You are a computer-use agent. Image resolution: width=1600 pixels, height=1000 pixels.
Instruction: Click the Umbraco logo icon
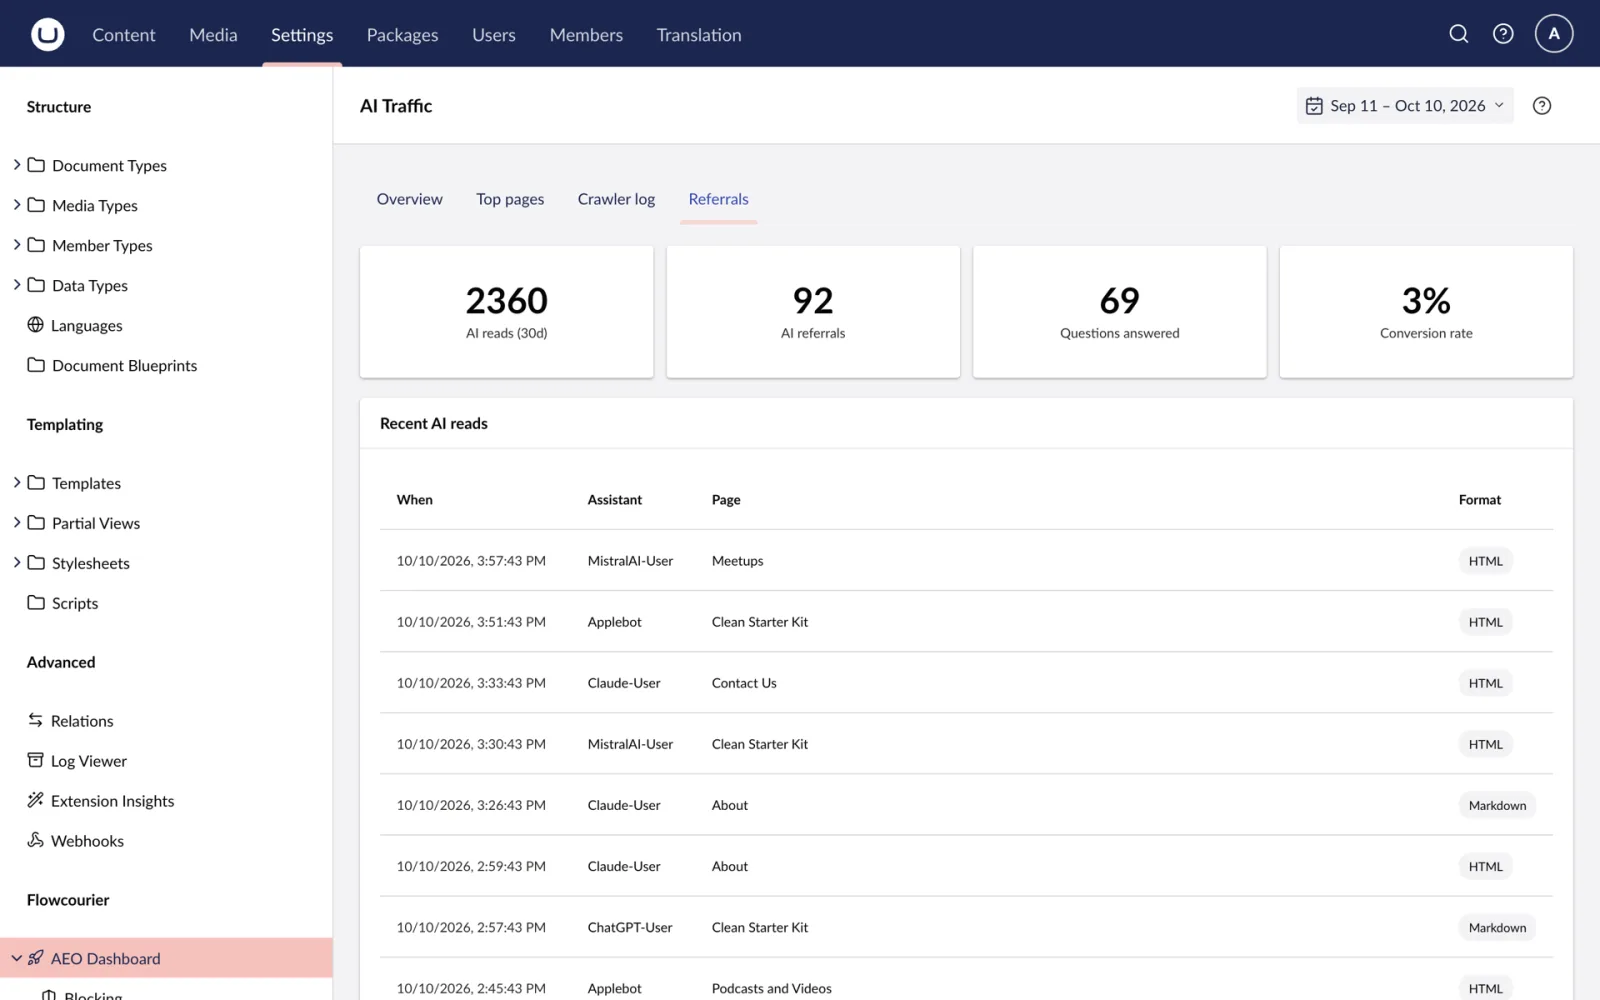(x=47, y=34)
